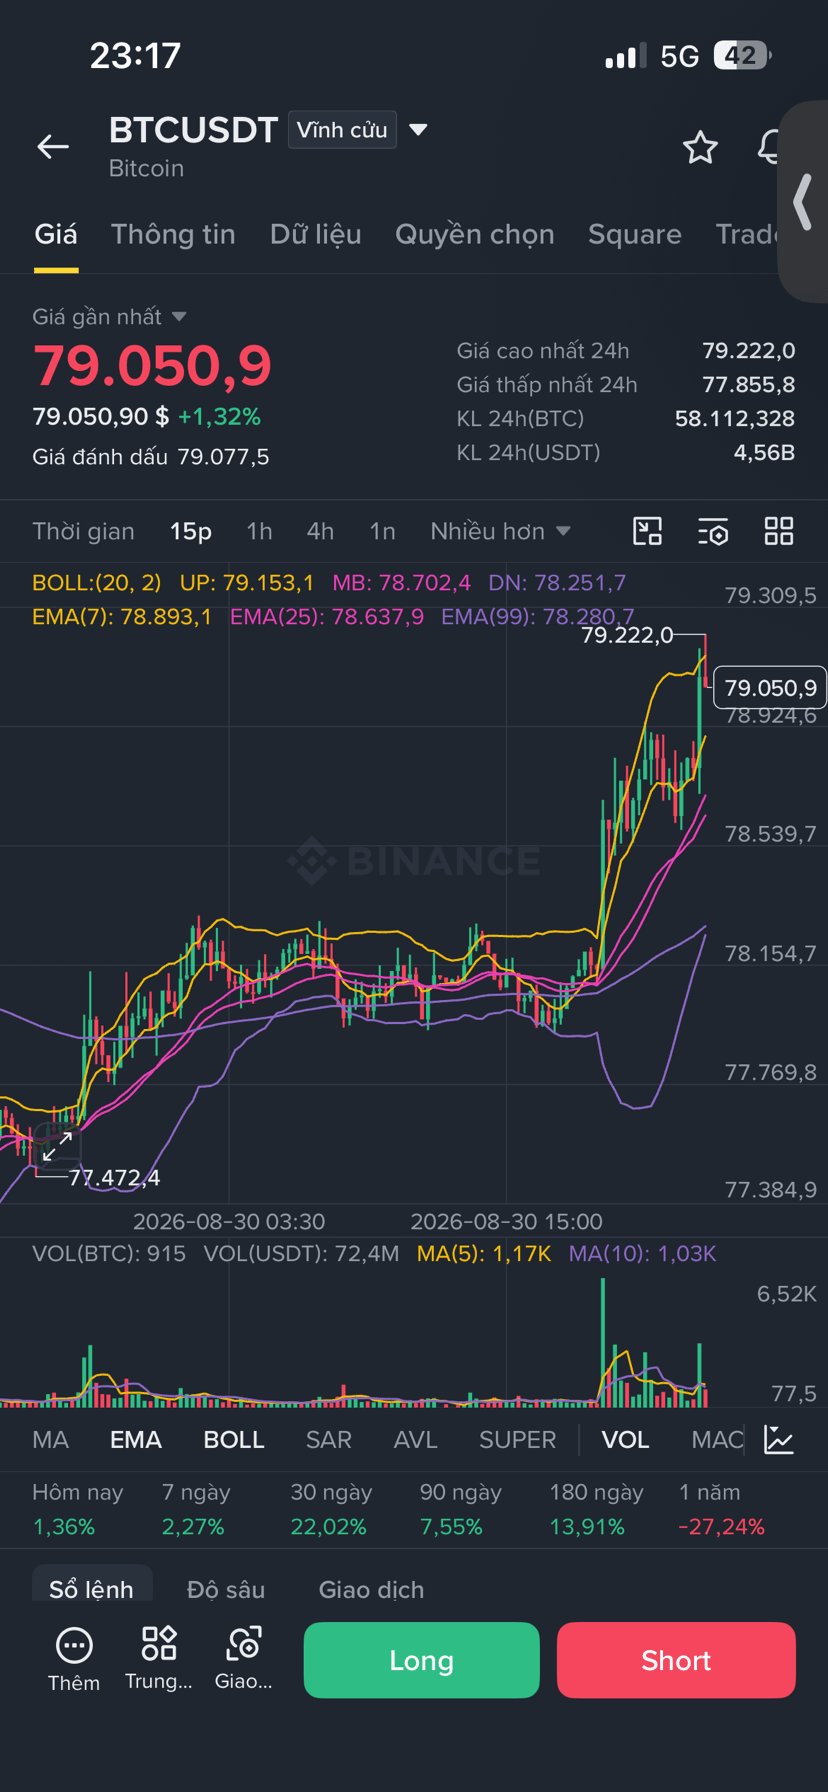This screenshot has height=1792, width=828.
Task: Open the Dữ liệu tab
Action: click(315, 234)
